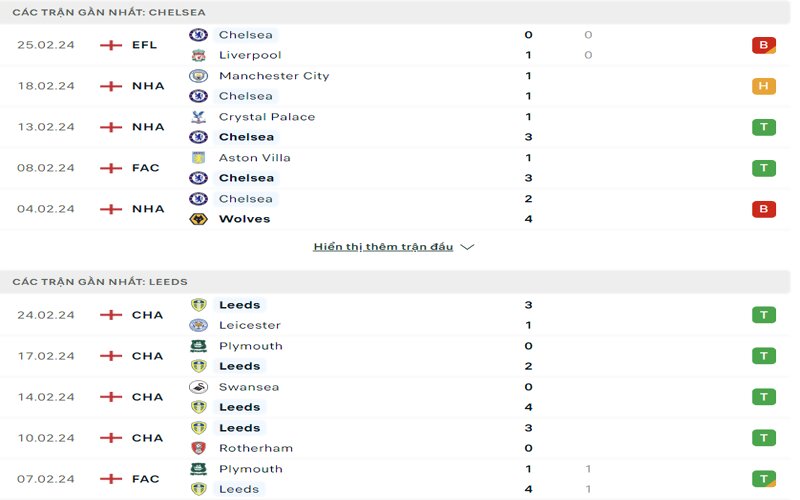Select the Crystal Palace team name
800x500 pixels.
point(267,117)
